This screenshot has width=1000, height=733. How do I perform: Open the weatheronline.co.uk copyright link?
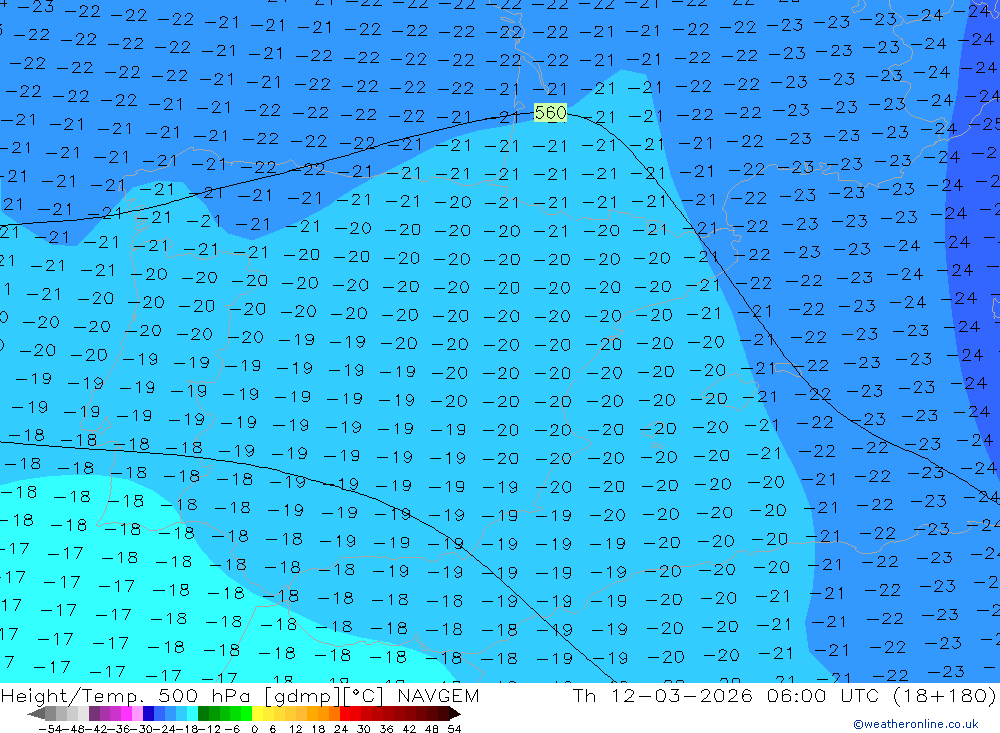[916, 723]
